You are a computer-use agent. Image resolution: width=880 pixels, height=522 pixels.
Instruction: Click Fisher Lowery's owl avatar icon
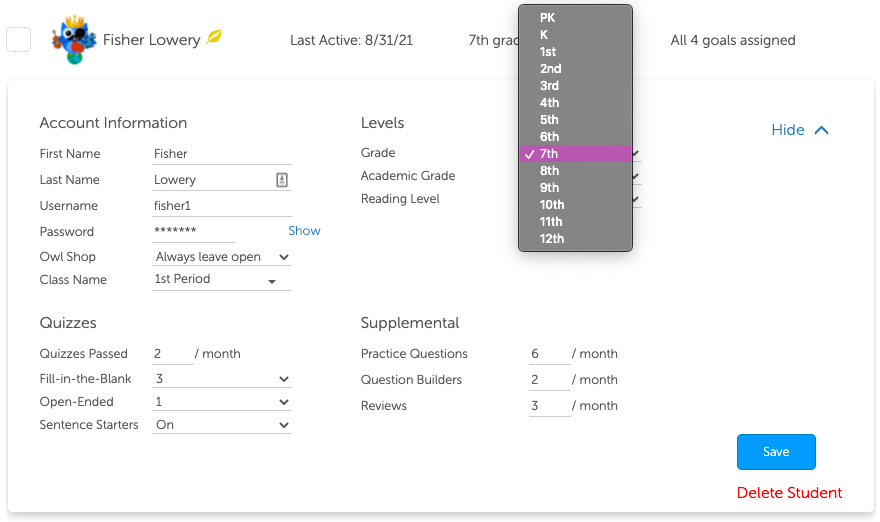click(x=74, y=40)
